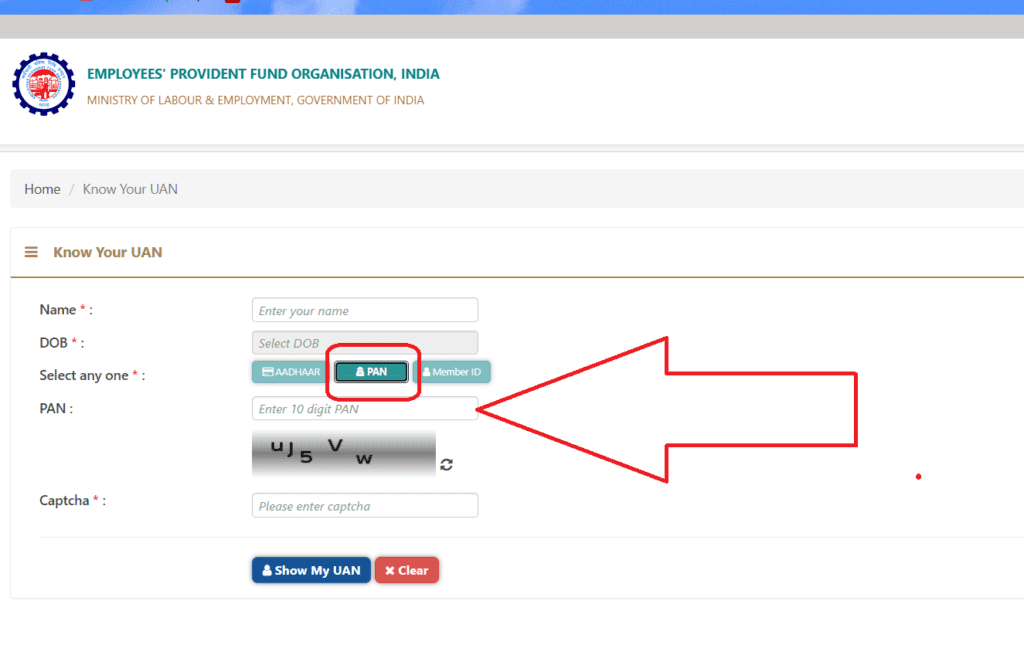The width and height of the screenshot is (1024, 655).
Task: Focus the captcha entry field
Action: point(365,506)
